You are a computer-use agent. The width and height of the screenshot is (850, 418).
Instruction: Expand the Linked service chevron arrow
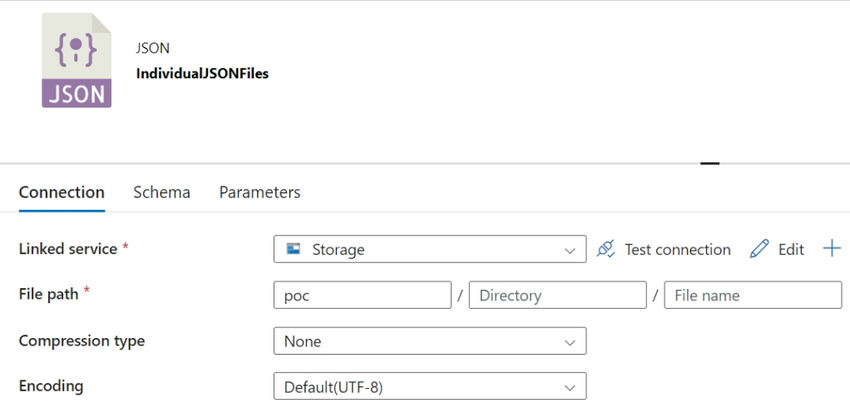(x=570, y=250)
